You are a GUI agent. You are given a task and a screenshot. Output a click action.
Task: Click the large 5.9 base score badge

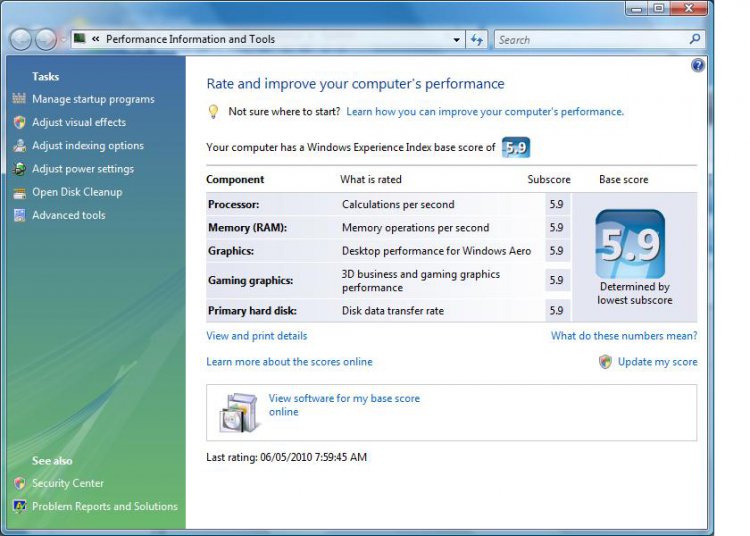pyautogui.click(x=630, y=244)
